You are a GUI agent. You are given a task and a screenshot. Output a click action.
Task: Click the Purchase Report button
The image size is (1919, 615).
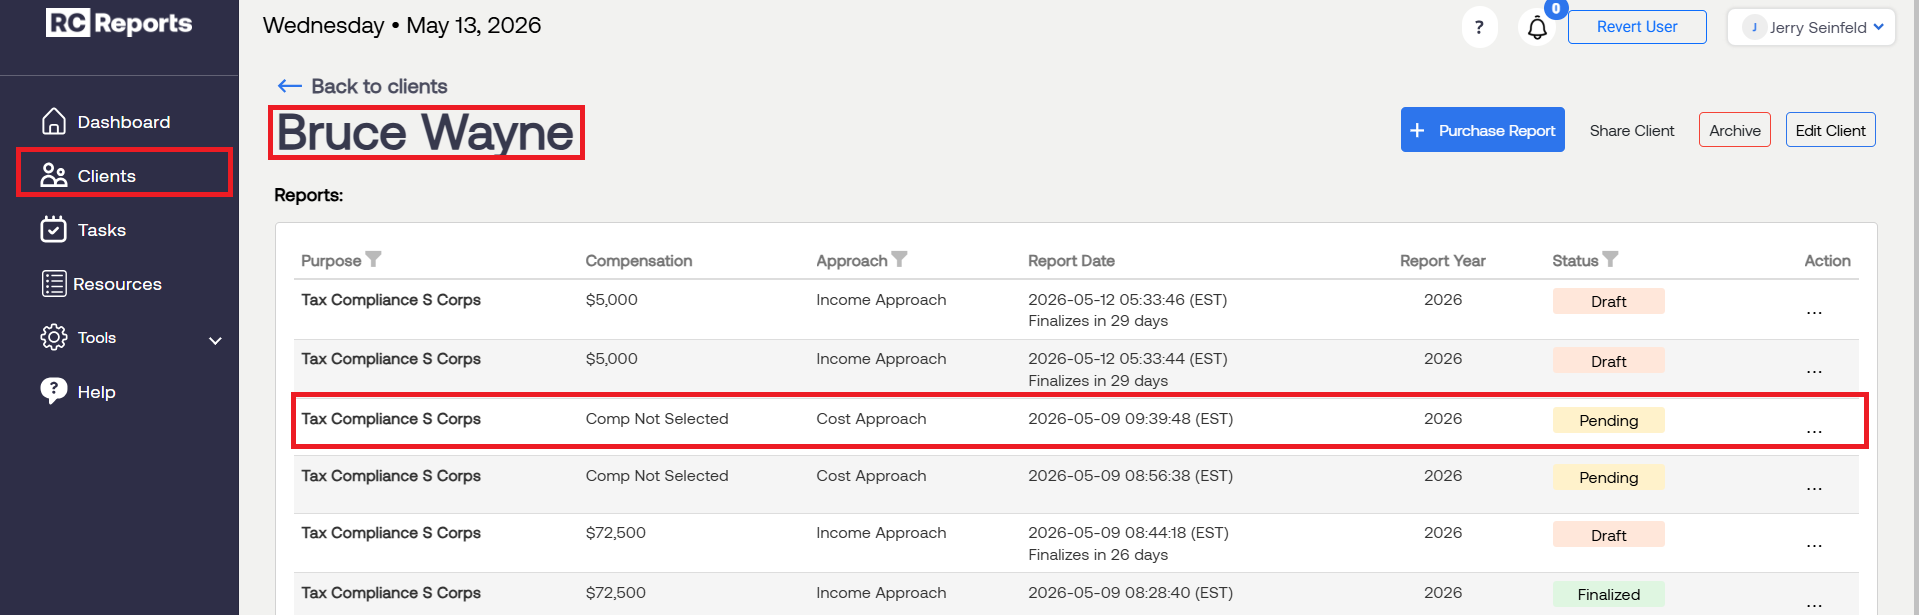[x=1483, y=130]
